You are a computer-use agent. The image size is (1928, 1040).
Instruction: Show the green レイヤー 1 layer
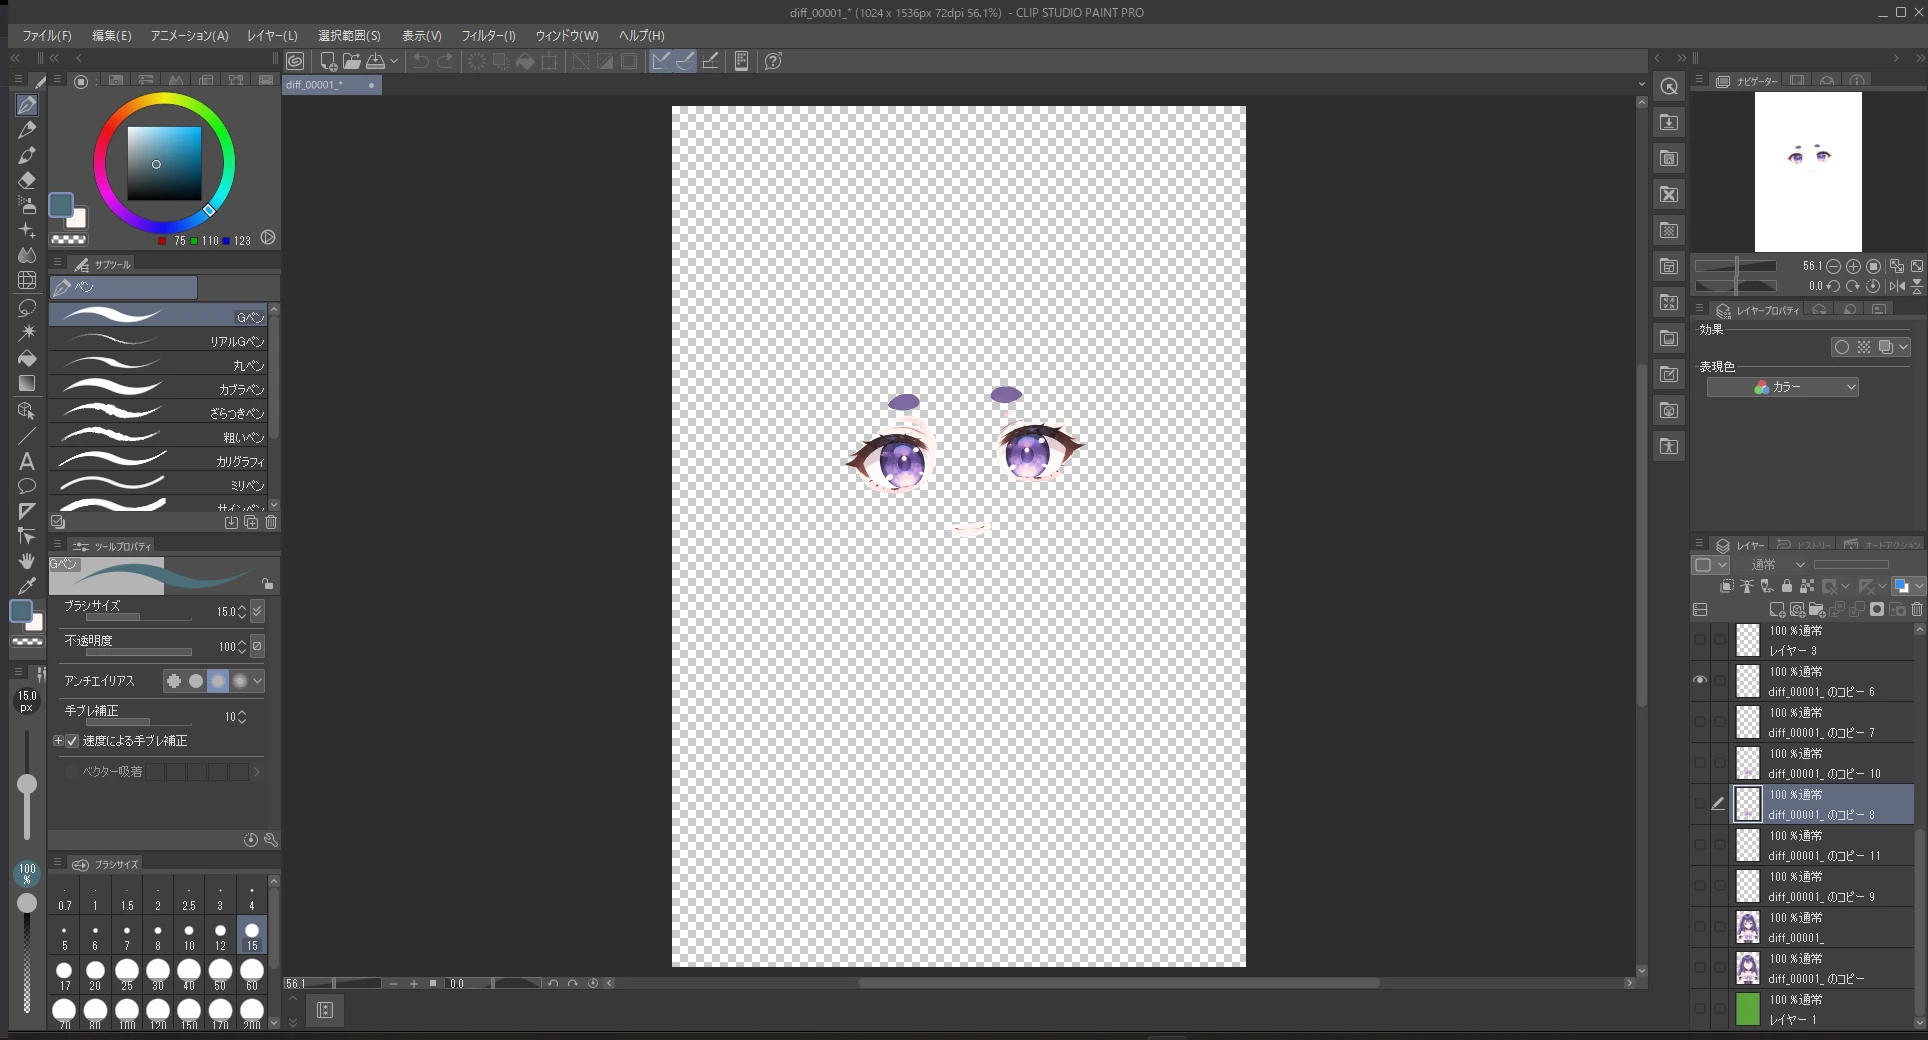(x=1700, y=1008)
